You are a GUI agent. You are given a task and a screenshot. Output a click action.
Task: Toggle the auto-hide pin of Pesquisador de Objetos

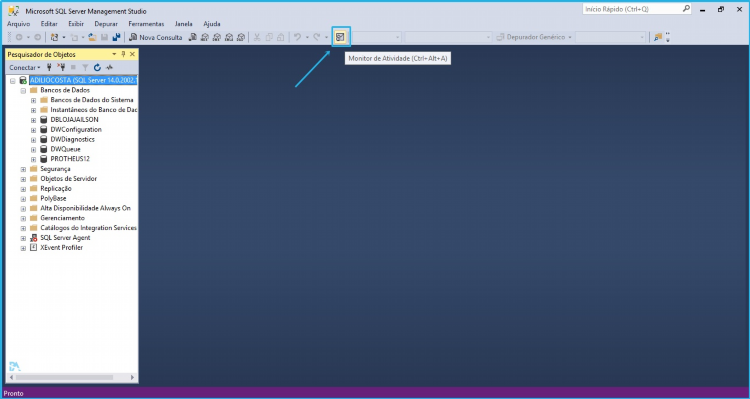123,55
